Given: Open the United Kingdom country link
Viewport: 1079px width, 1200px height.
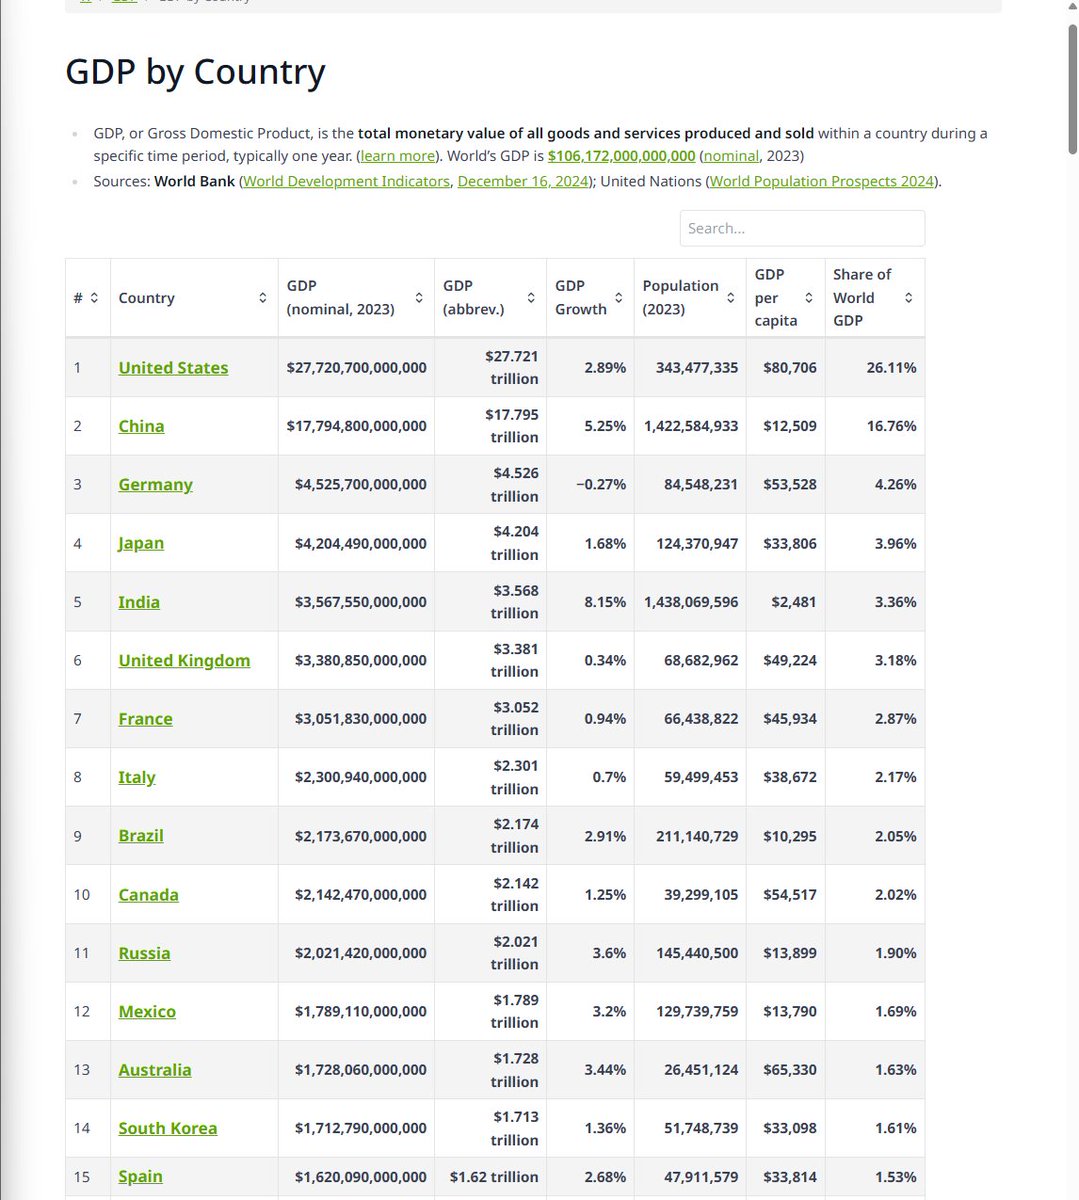Looking at the screenshot, I should [184, 660].
